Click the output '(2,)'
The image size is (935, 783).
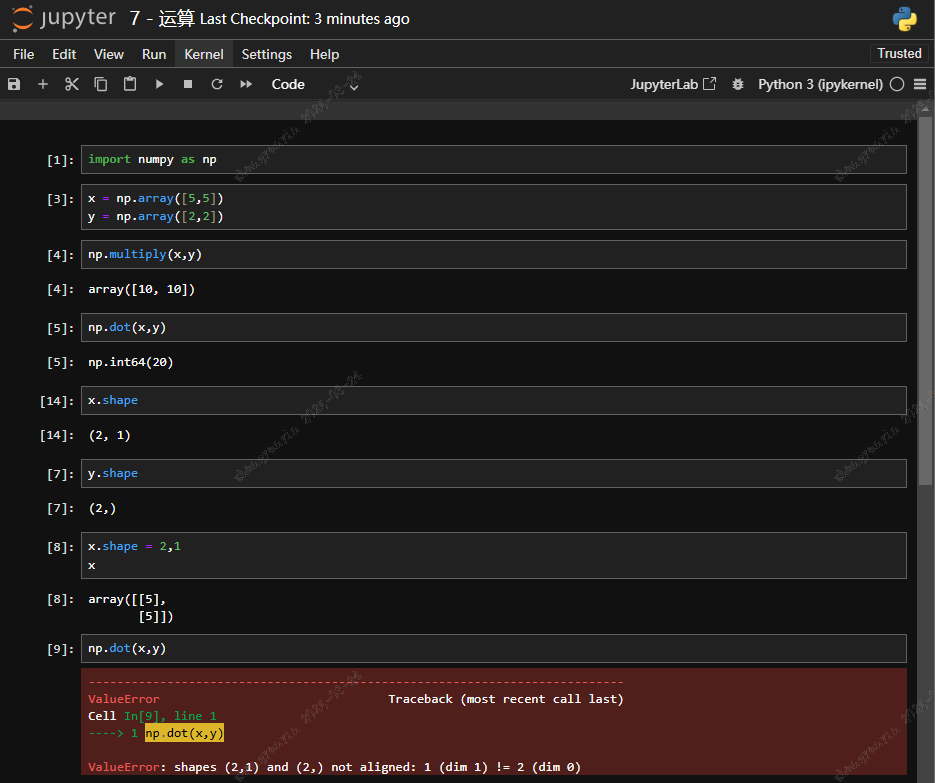coord(102,509)
